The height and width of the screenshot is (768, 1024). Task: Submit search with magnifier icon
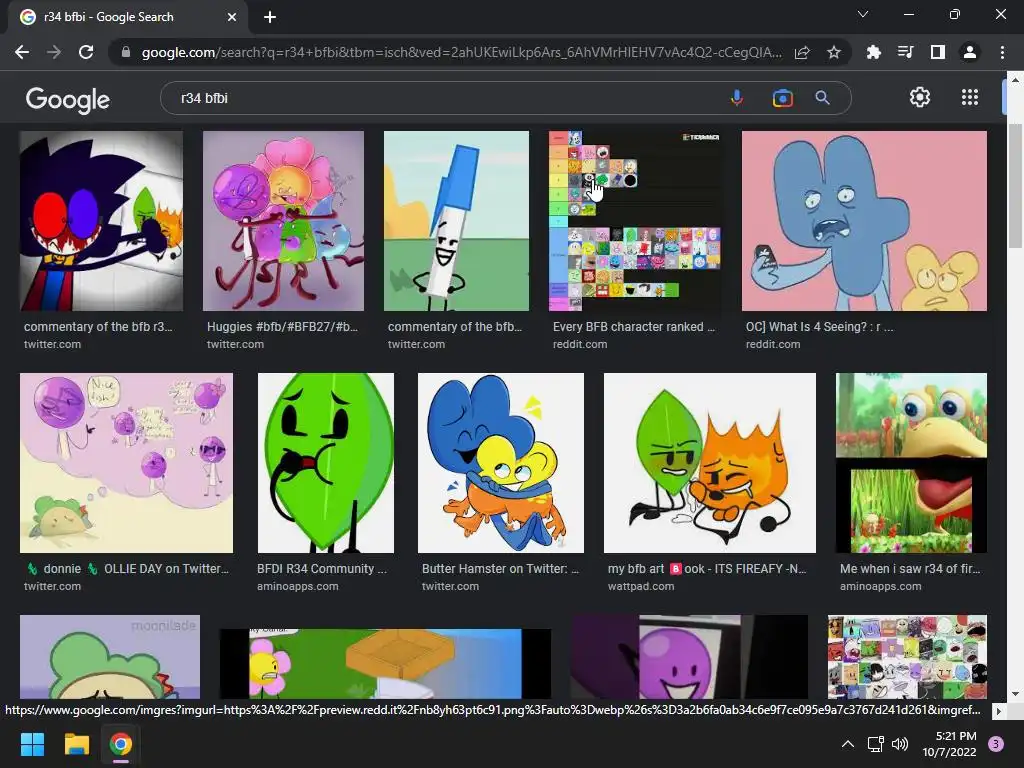click(823, 98)
